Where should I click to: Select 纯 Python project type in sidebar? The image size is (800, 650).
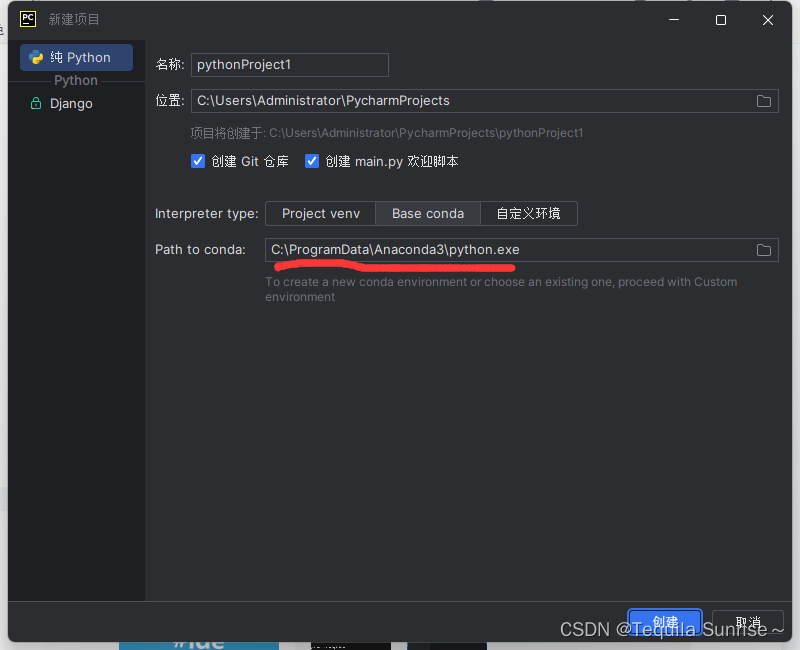(x=75, y=57)
